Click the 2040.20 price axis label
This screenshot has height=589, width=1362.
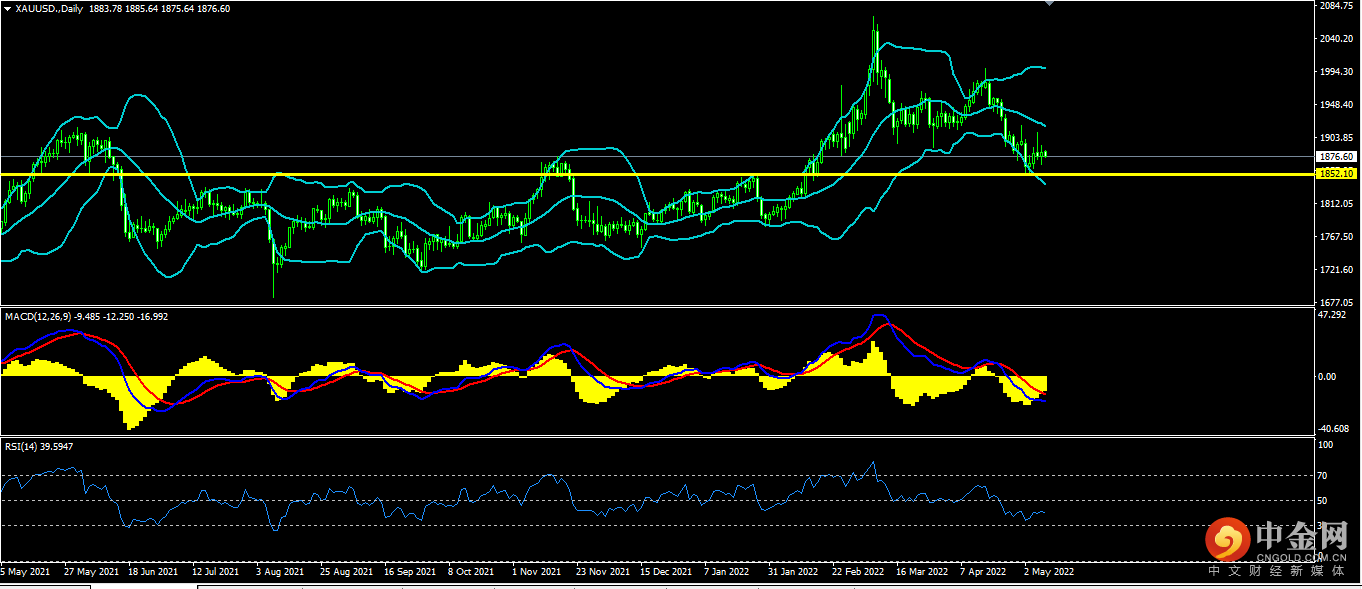[1335, 39]
